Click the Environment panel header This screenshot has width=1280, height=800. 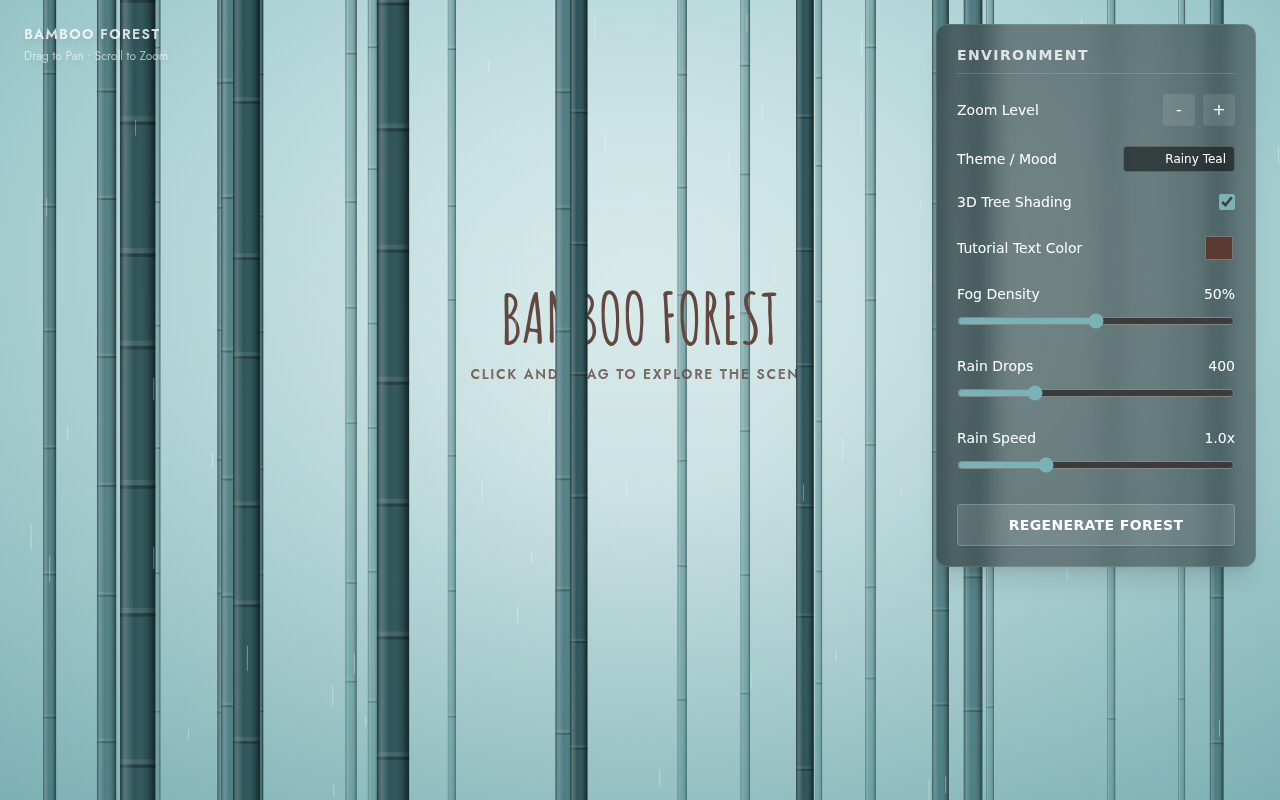(1023, 55)
